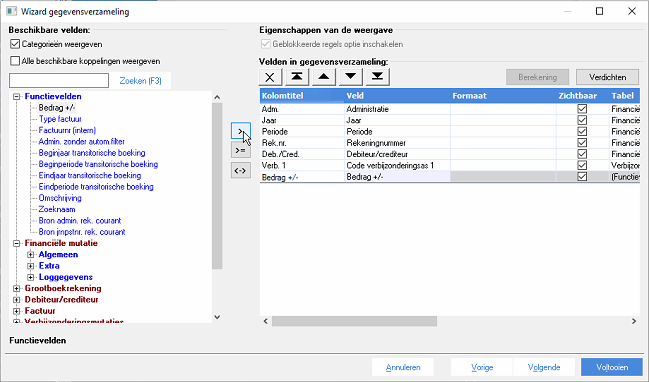649x382 pixels.
Task: Enable Alle beschikbare koppelingen weergeven
Action: pos(15,61)
